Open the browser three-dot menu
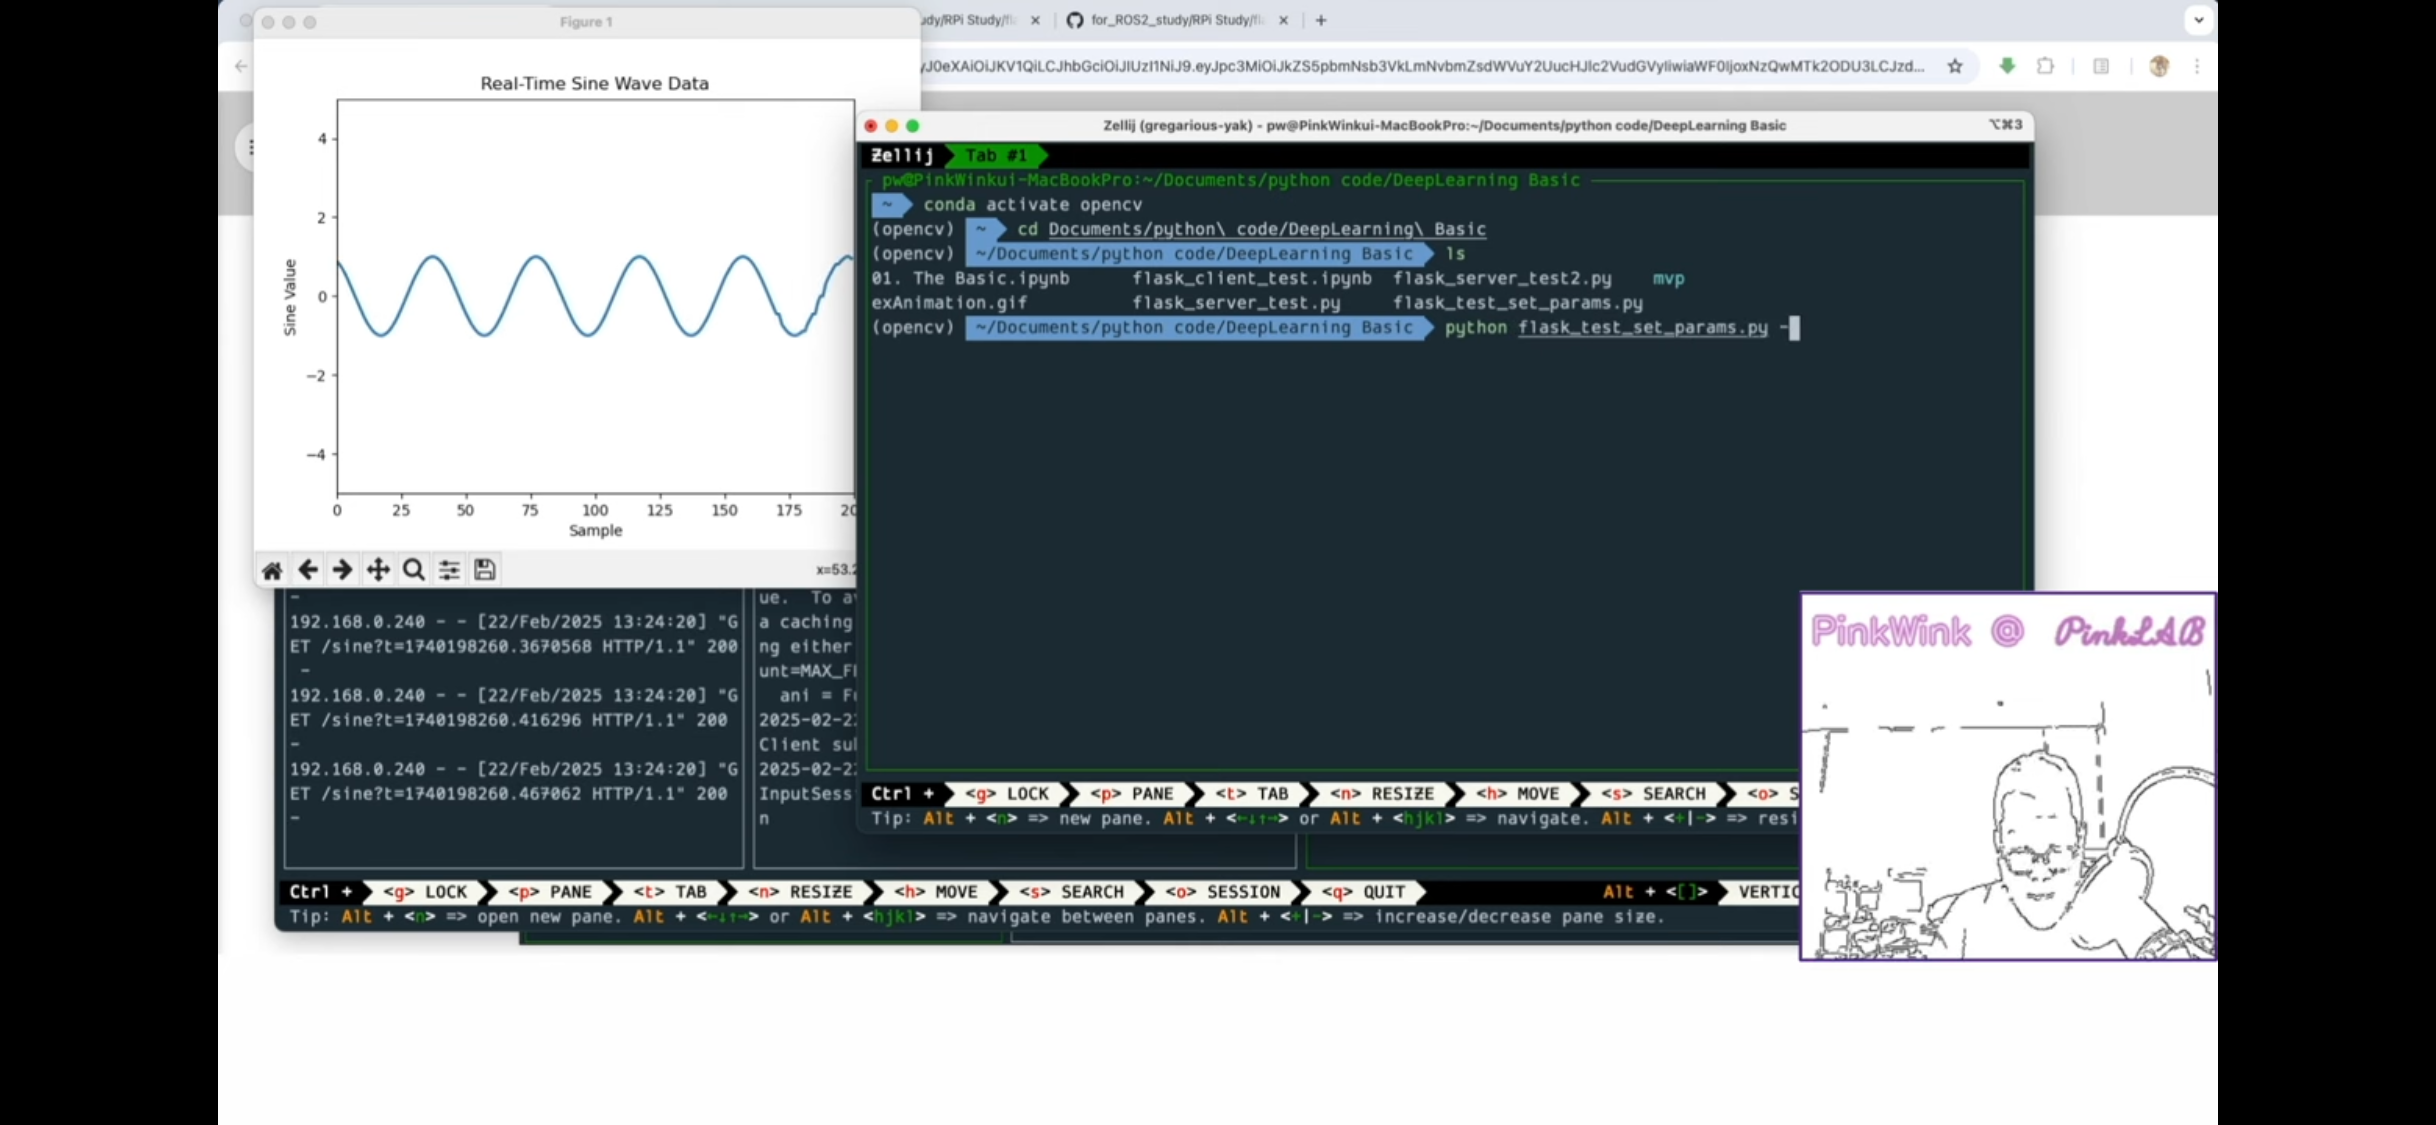The width and height of the screenshot is (2436, 1125). [x=2197, y=66]
